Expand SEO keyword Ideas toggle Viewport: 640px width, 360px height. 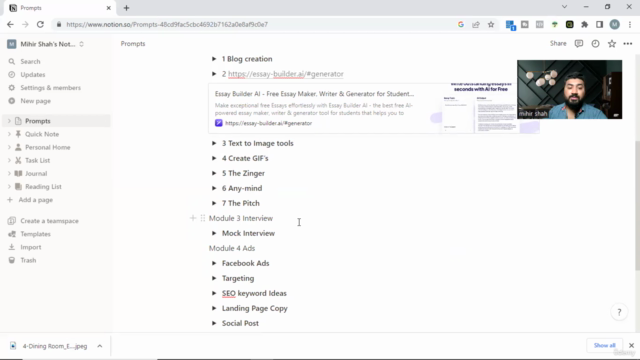(214, 293)
